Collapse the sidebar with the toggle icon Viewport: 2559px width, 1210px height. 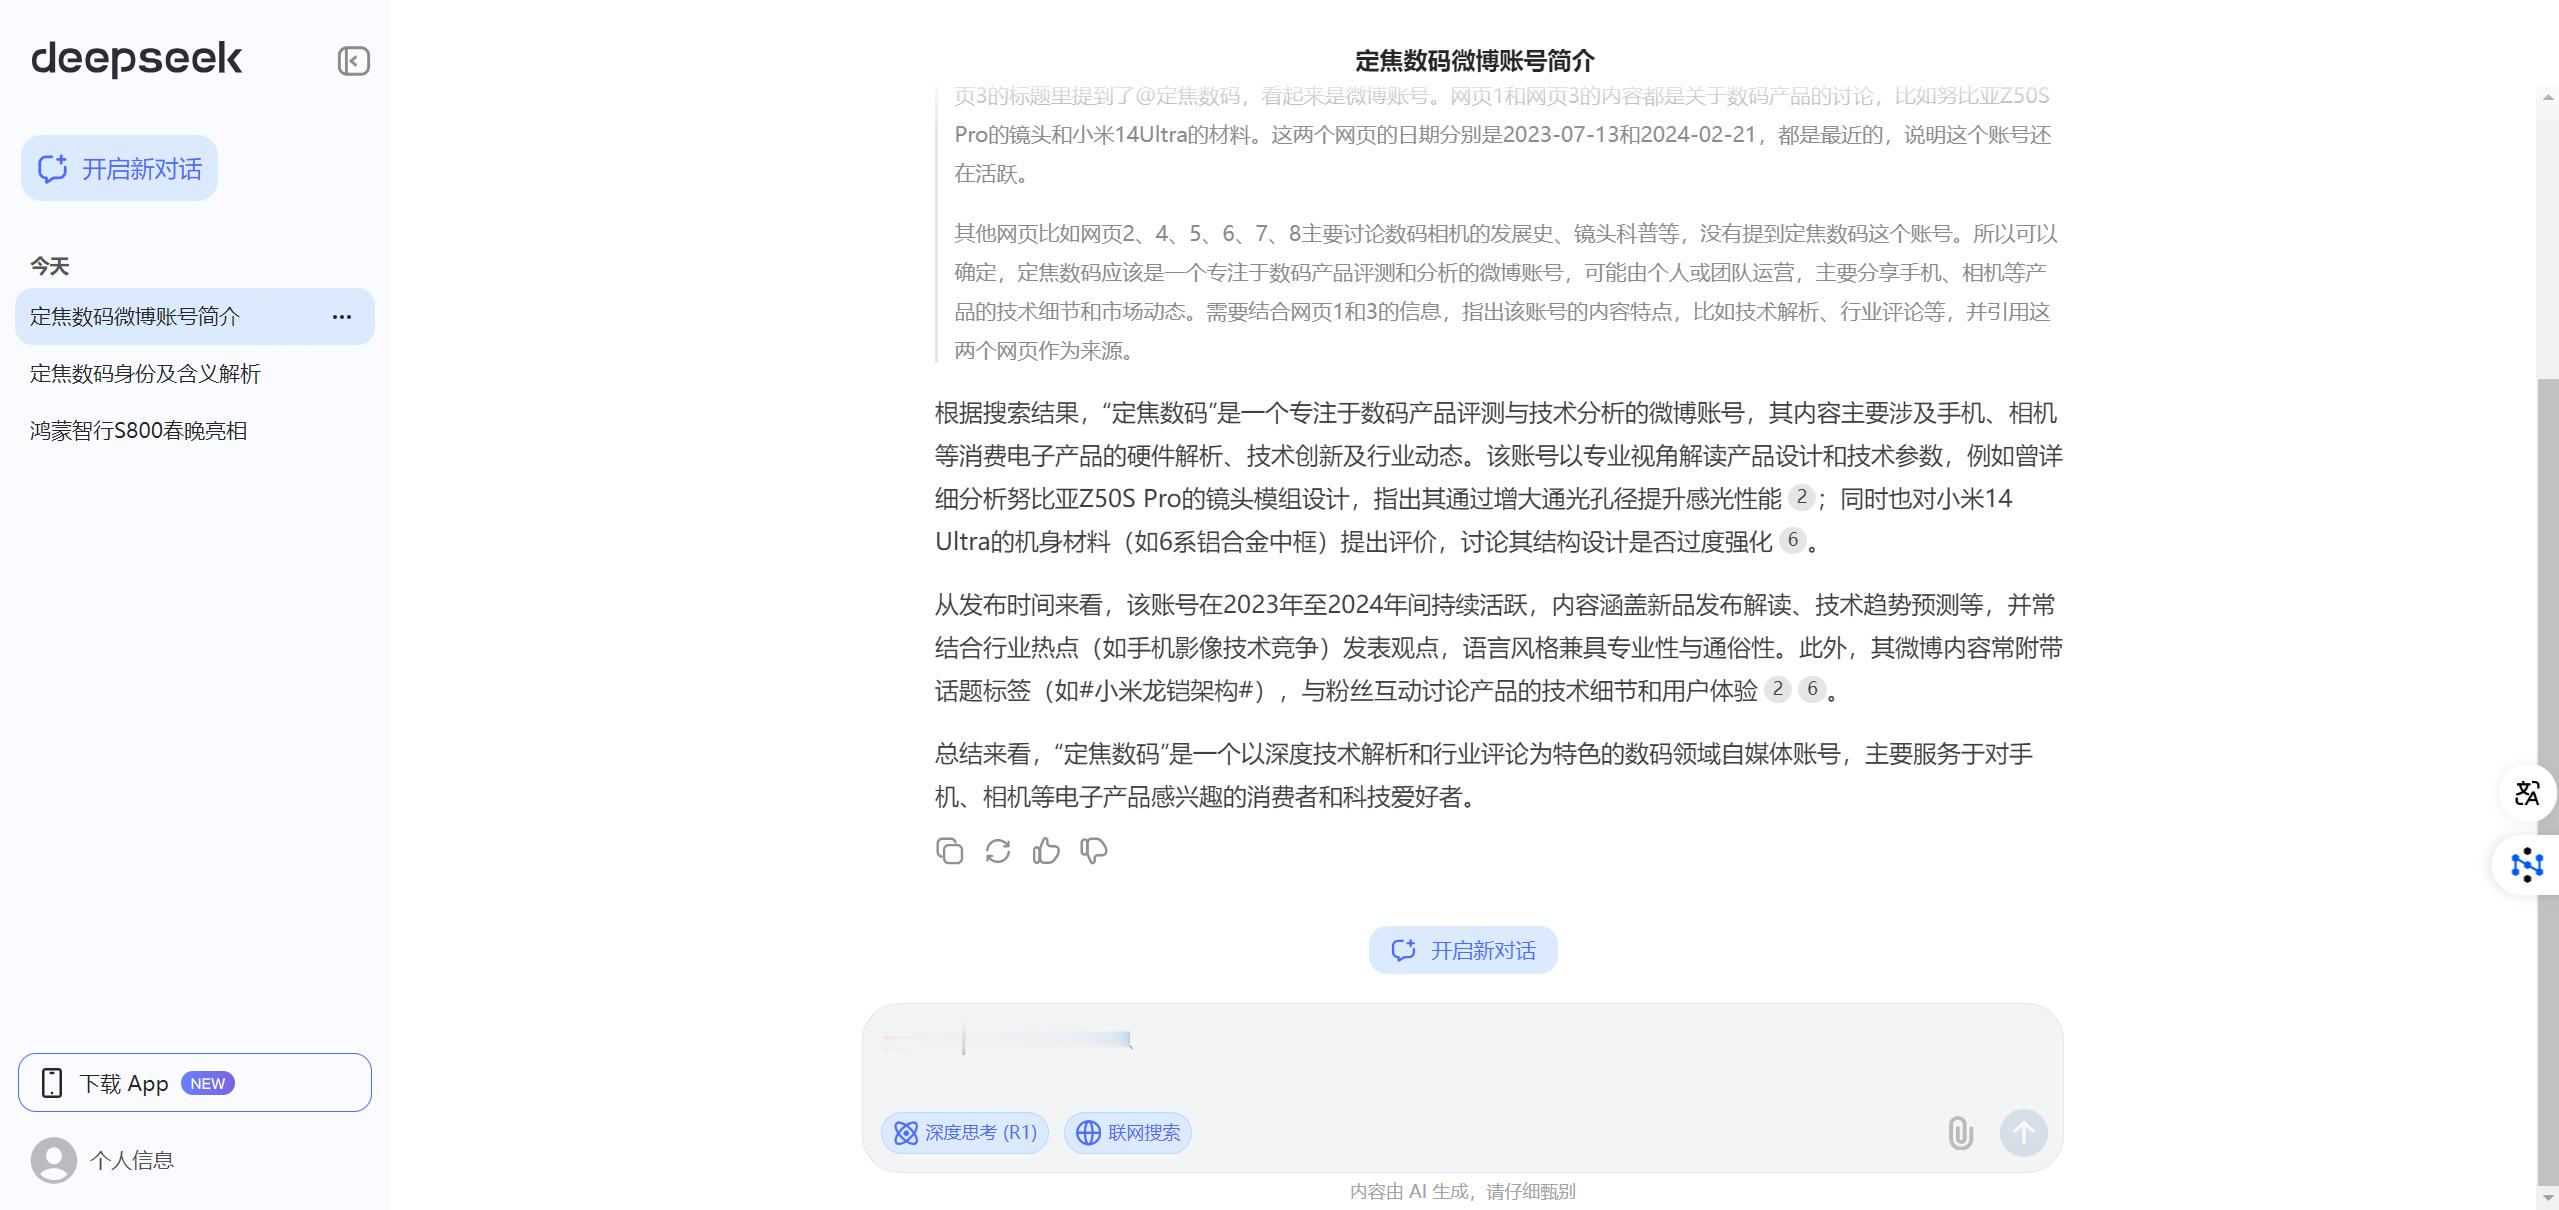pyautogui.click(x=353, y=61)
